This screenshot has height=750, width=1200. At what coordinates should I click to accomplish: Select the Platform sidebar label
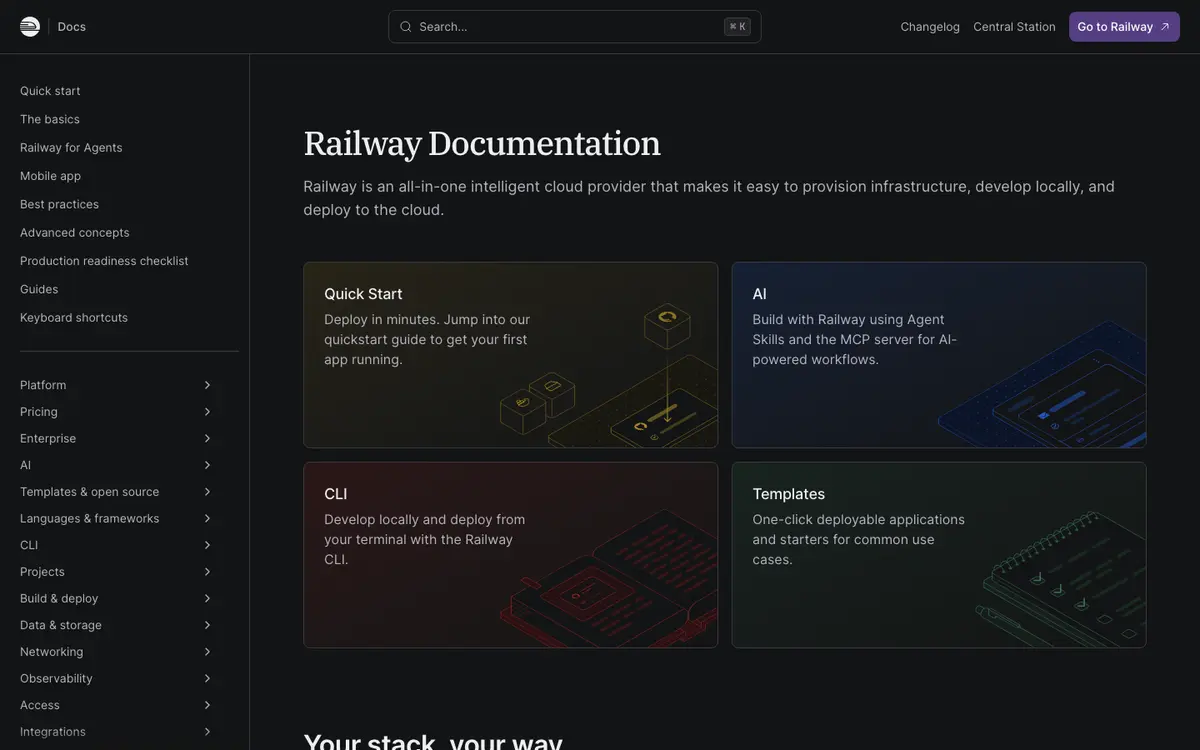pos(43,385)
